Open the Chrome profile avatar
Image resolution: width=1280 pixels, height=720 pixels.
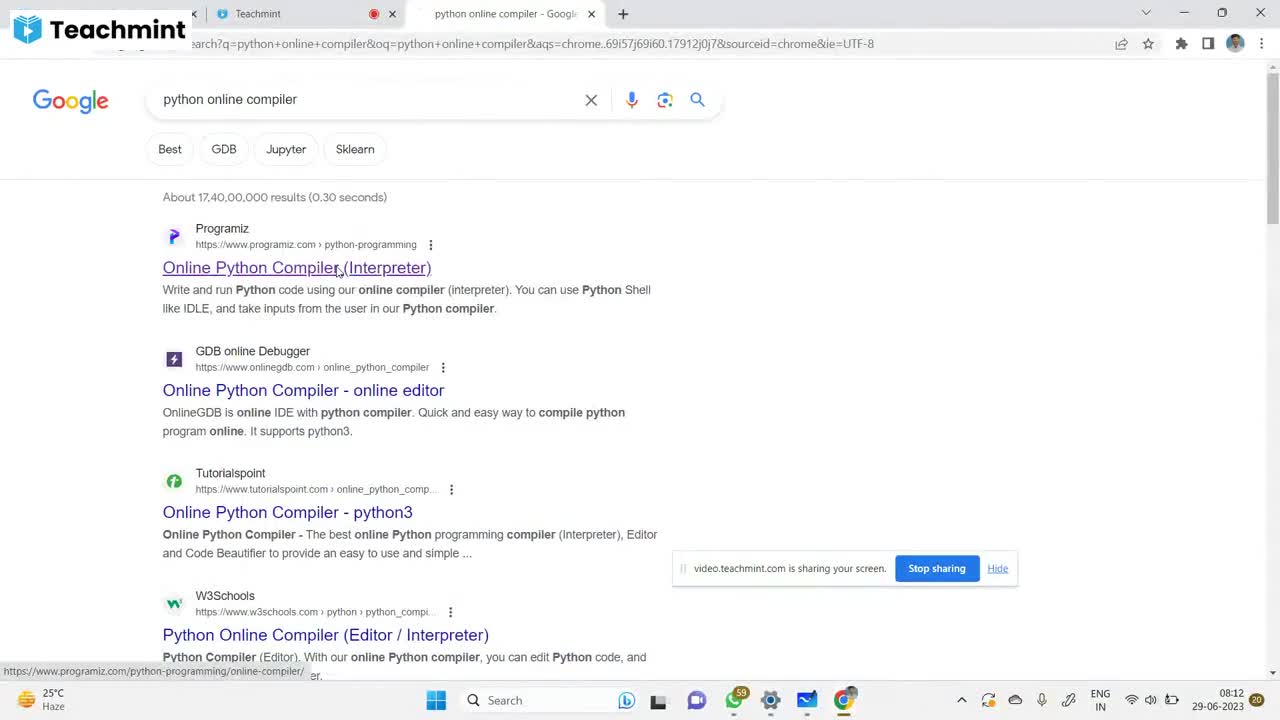click(x=1235, y=44)
